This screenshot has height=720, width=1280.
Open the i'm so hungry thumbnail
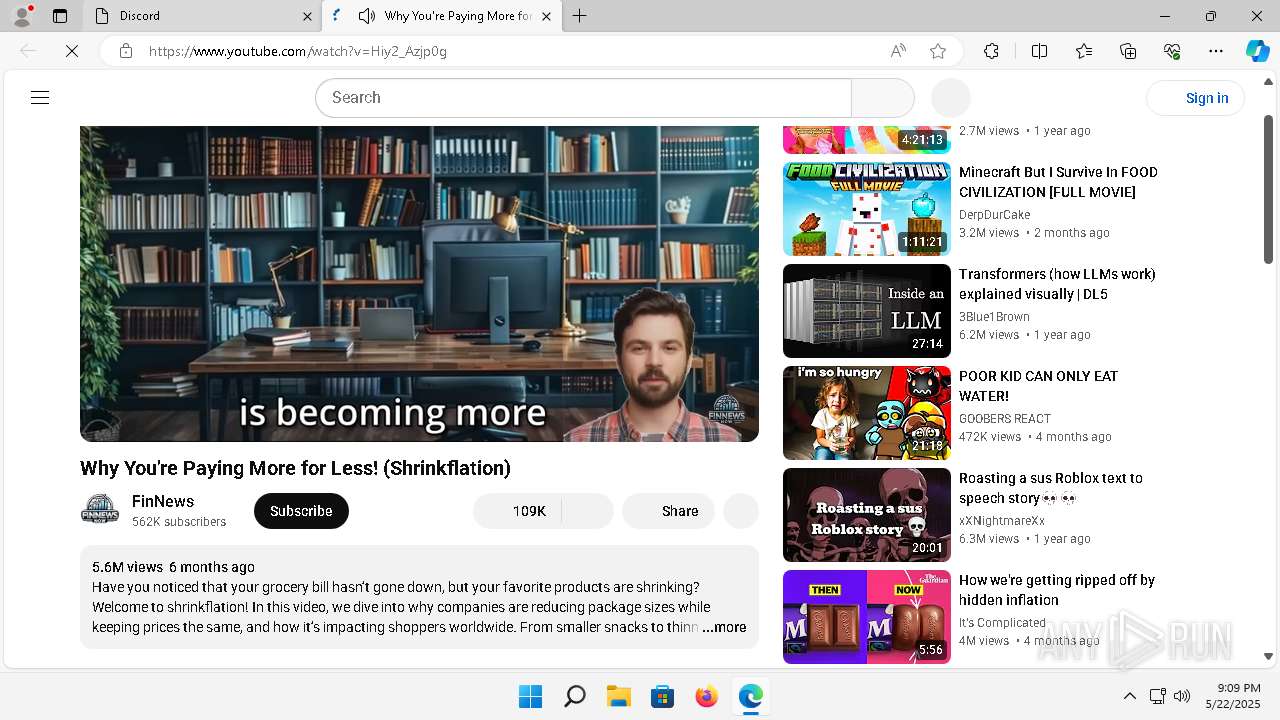click(x=867, y=413)
